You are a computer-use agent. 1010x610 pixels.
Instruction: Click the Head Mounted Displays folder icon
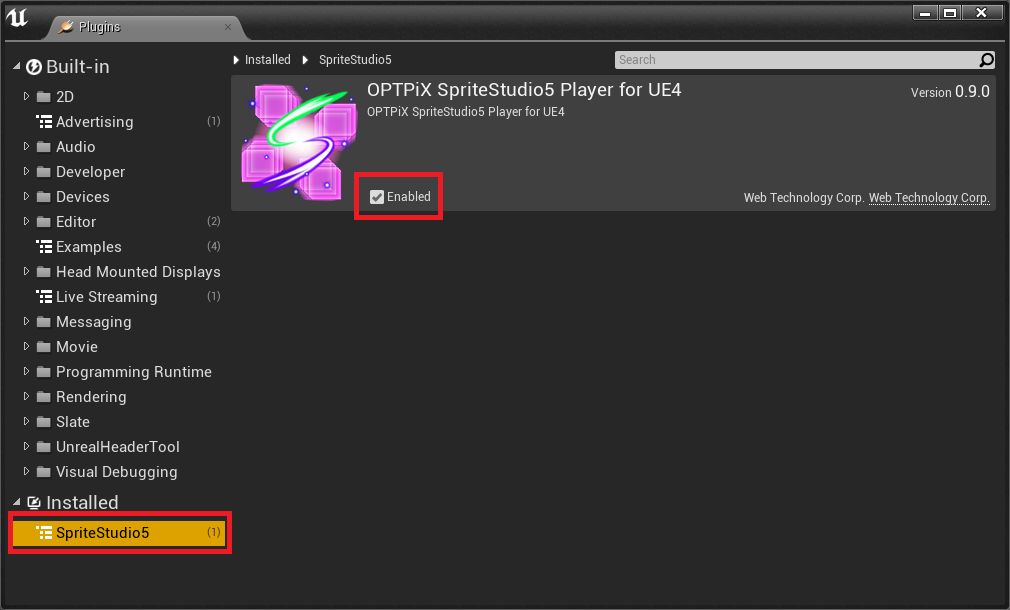tap(44, 272)
